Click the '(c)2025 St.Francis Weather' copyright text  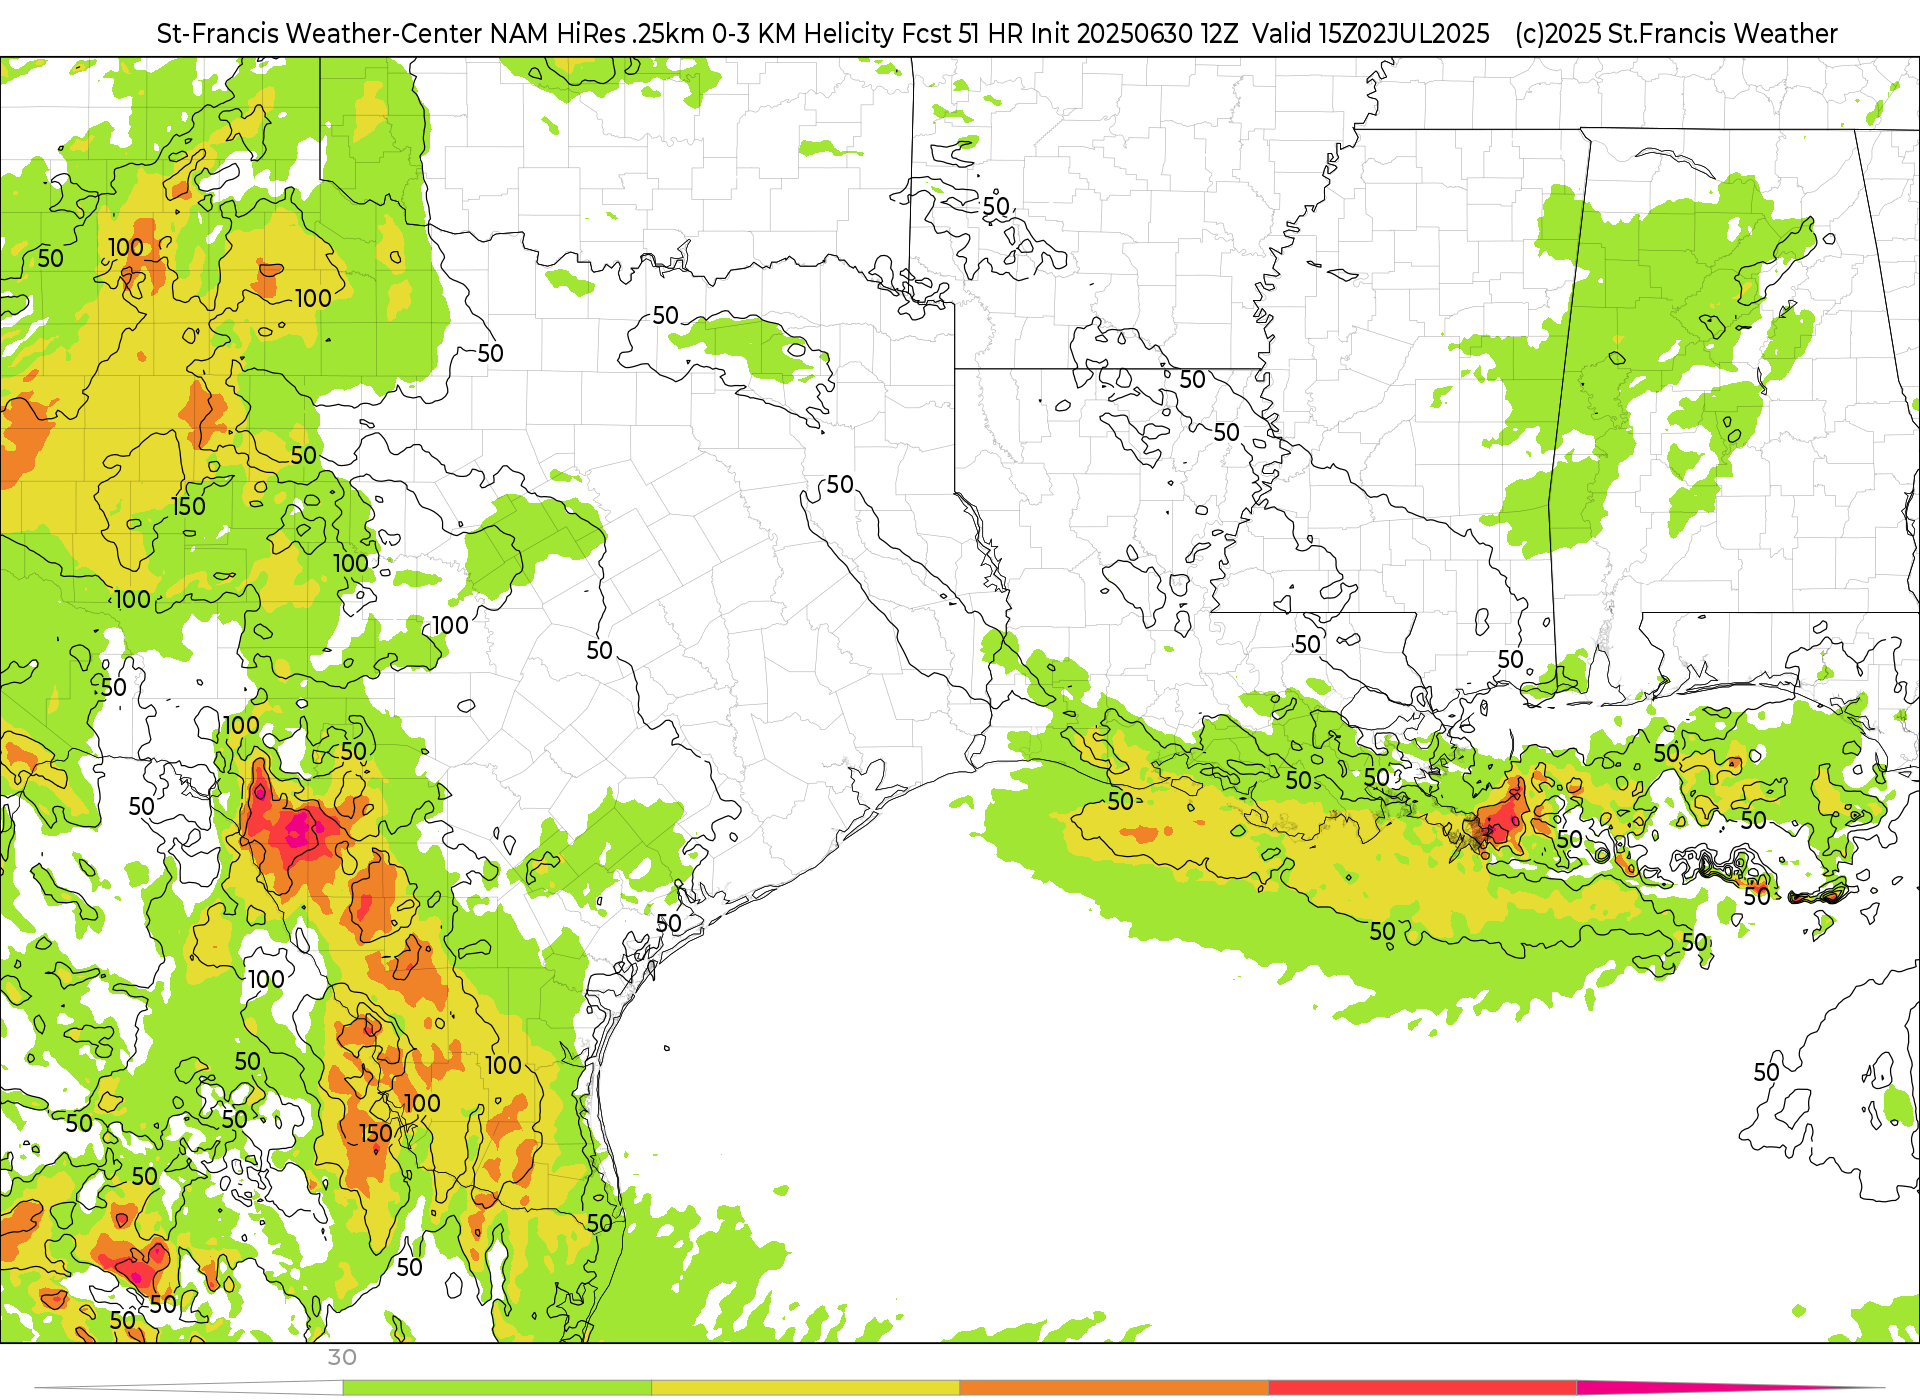[1676, 34]
